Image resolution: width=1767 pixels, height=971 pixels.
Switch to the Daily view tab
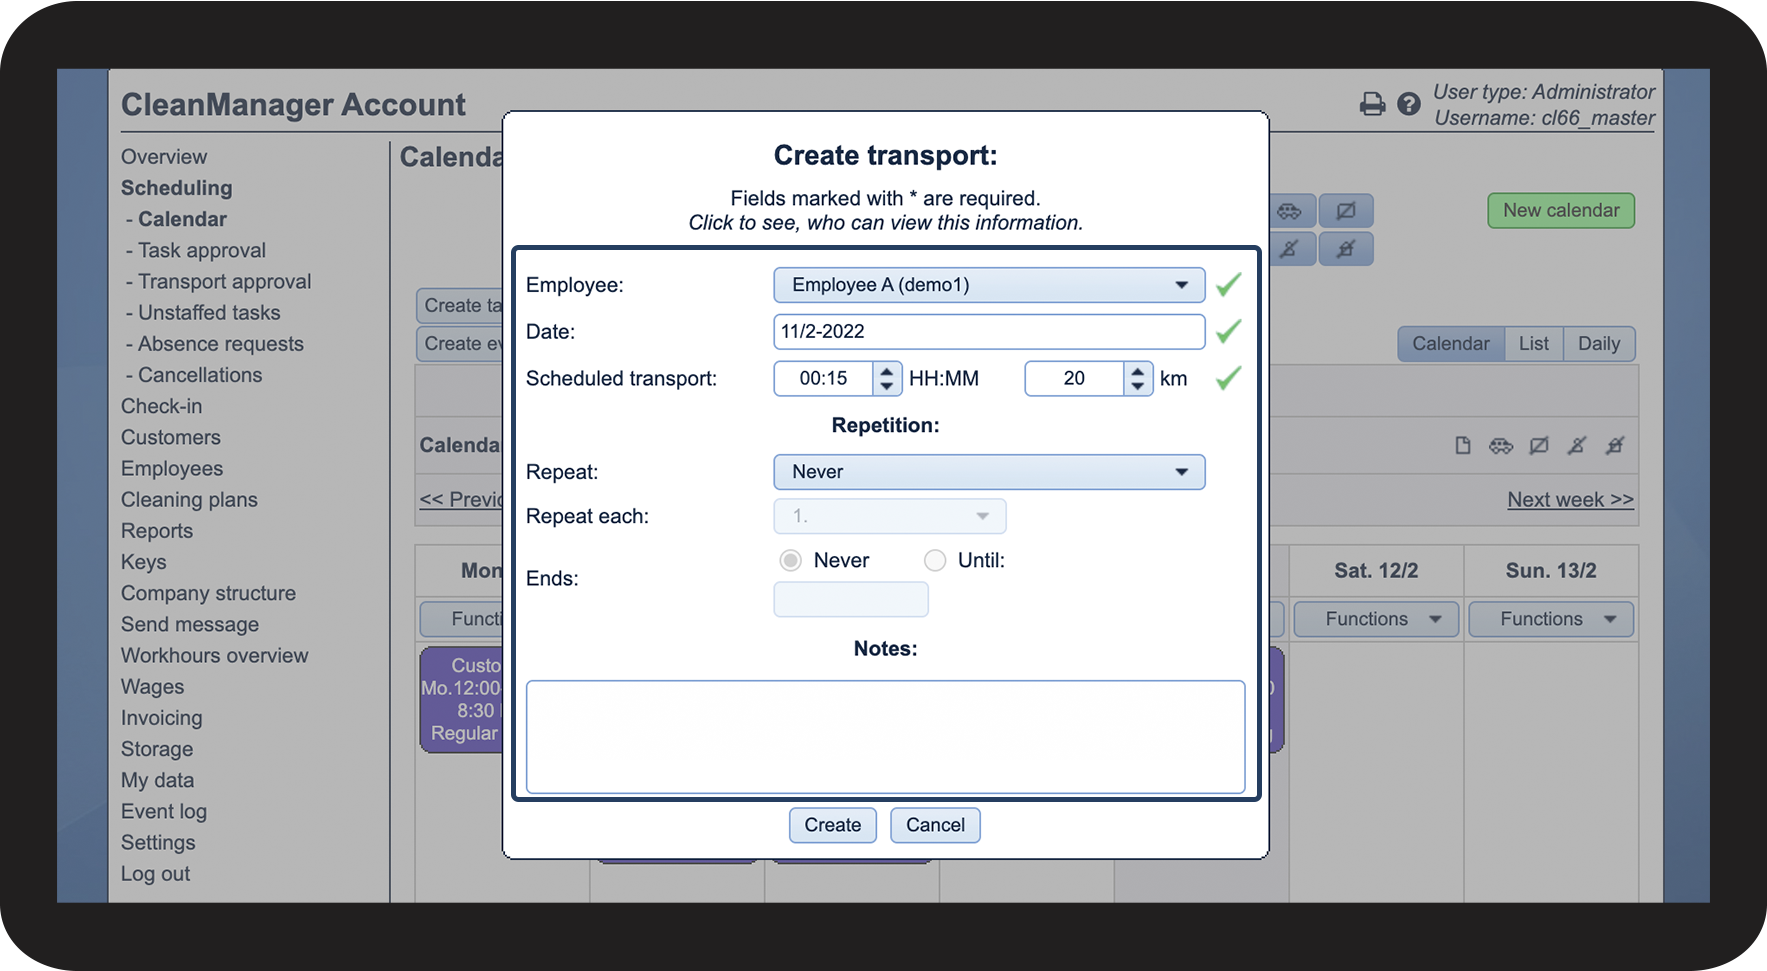pos(1599,344)
